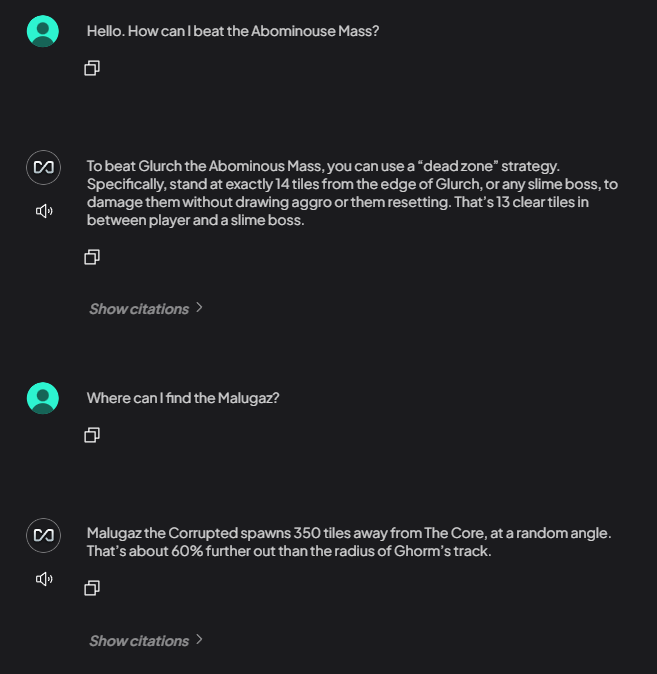
Task: Toggle read aloud for the Malugaz answer
Action: click(44, 579)
